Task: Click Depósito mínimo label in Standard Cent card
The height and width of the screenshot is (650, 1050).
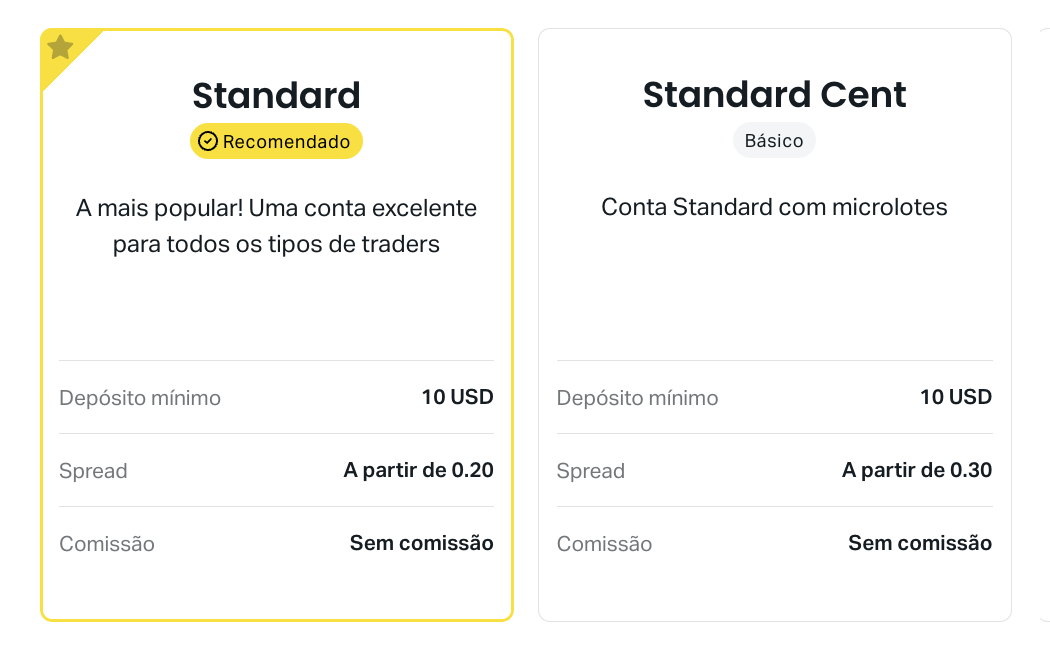Action: (638, 398)
